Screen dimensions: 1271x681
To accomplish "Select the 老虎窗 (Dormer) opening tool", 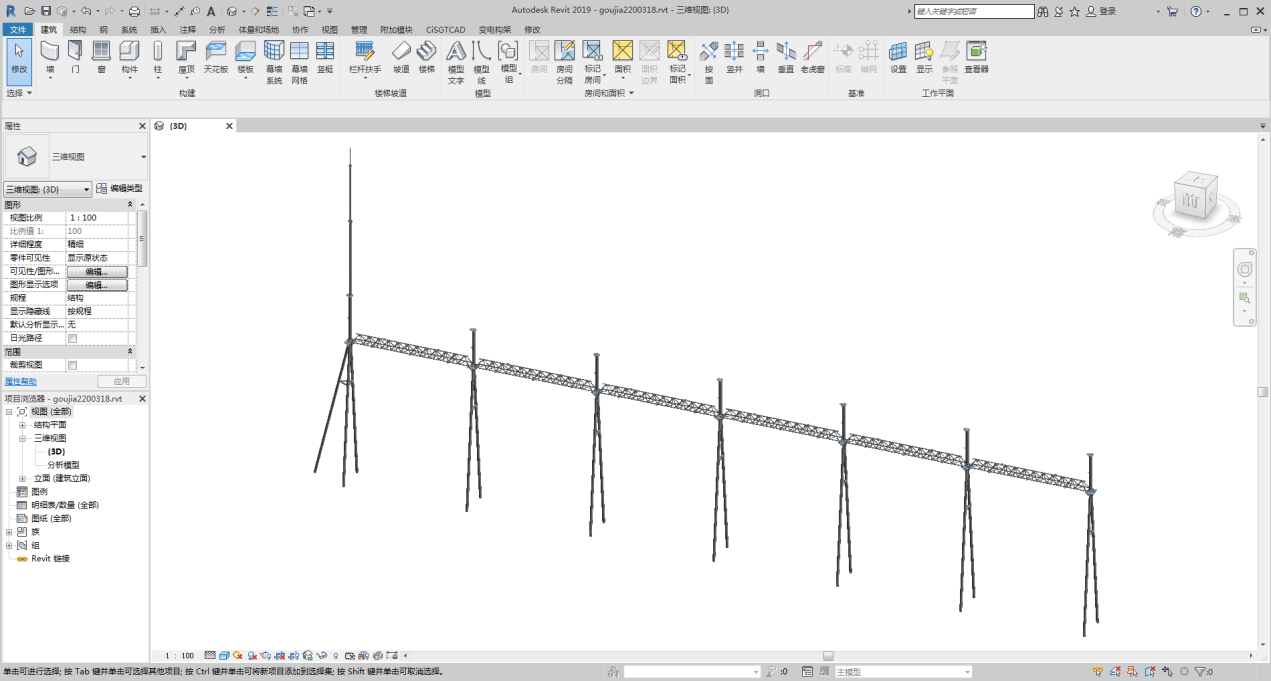I will 812,56.
